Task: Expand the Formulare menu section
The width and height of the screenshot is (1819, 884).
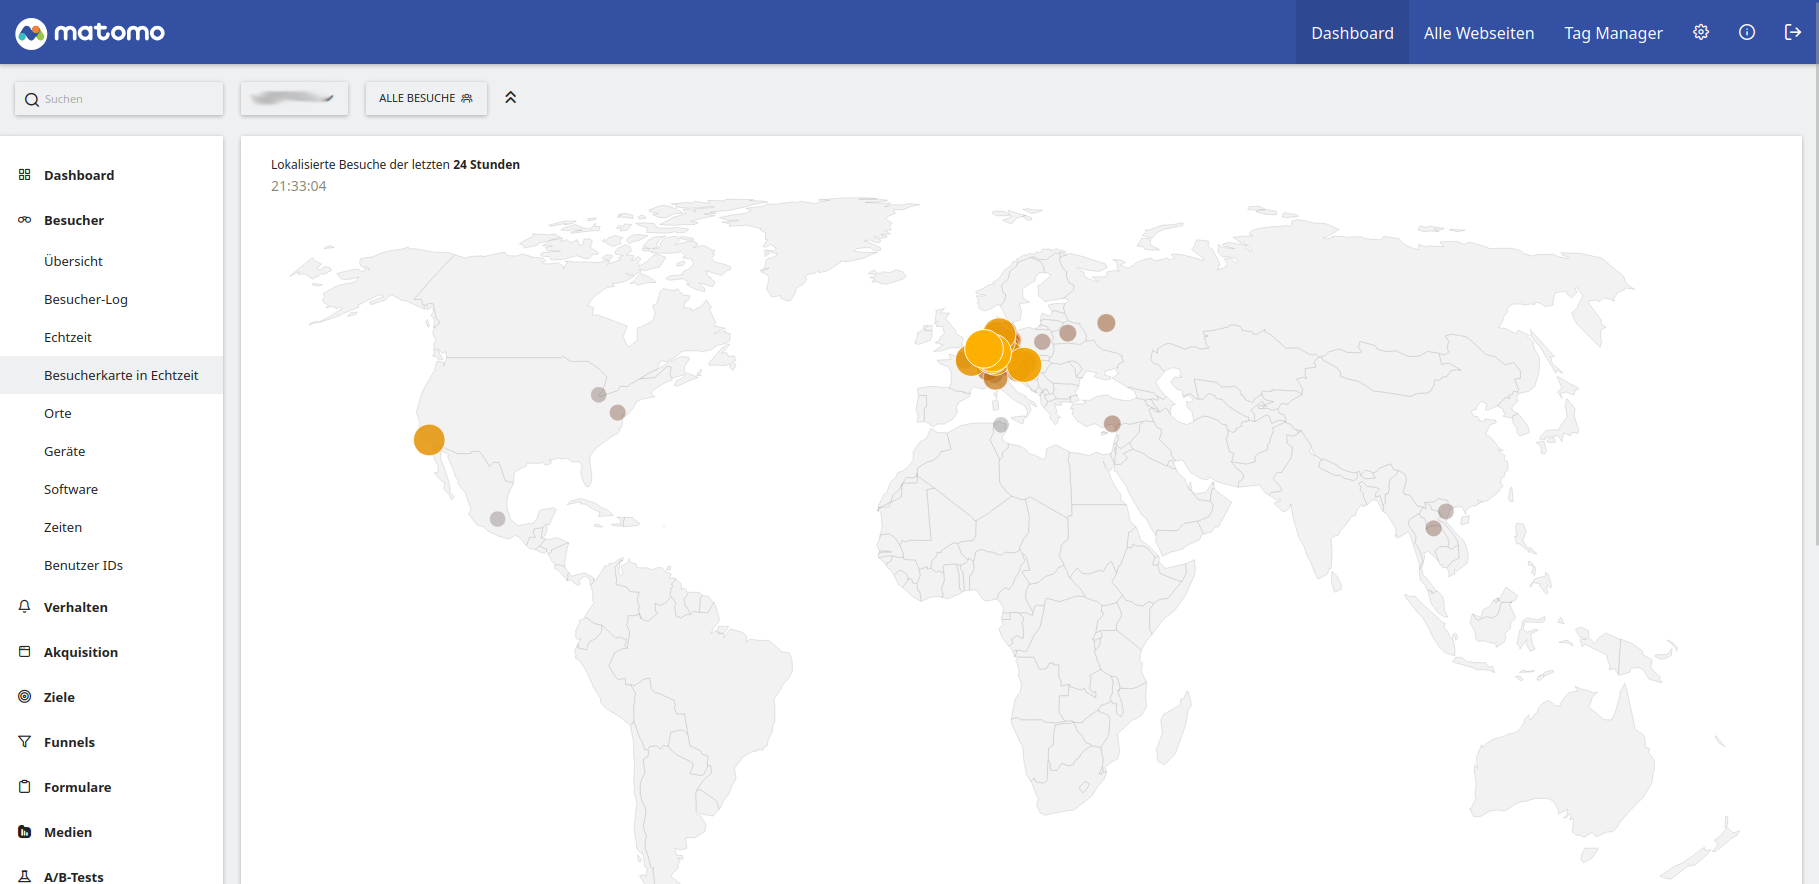Action: coord(78,787)
